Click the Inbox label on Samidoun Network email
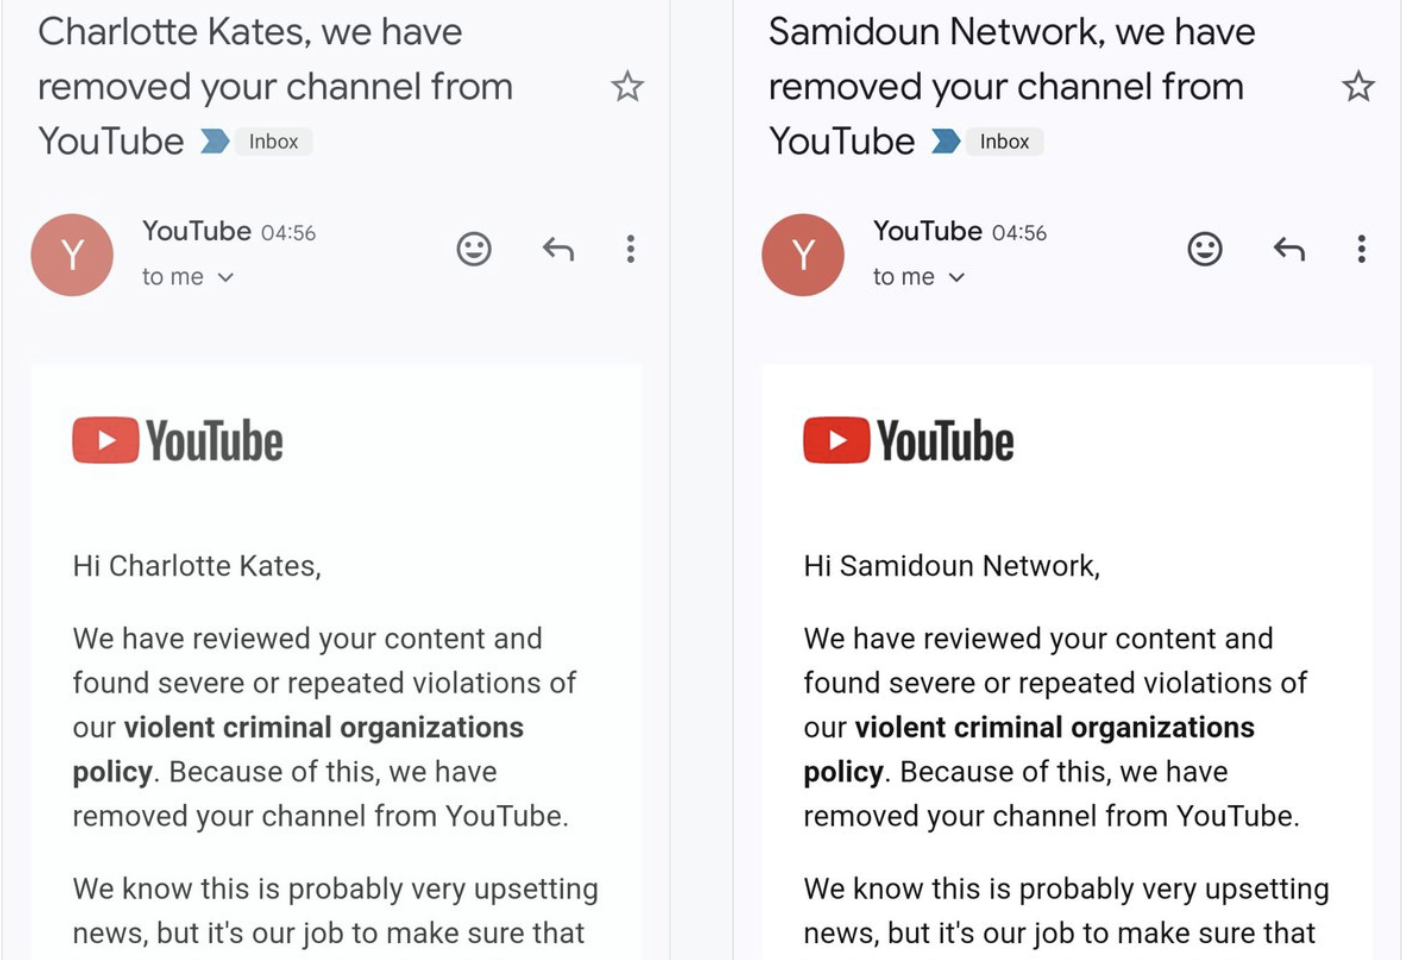Screen dimensions: 1402x960 click(1004, 142)
